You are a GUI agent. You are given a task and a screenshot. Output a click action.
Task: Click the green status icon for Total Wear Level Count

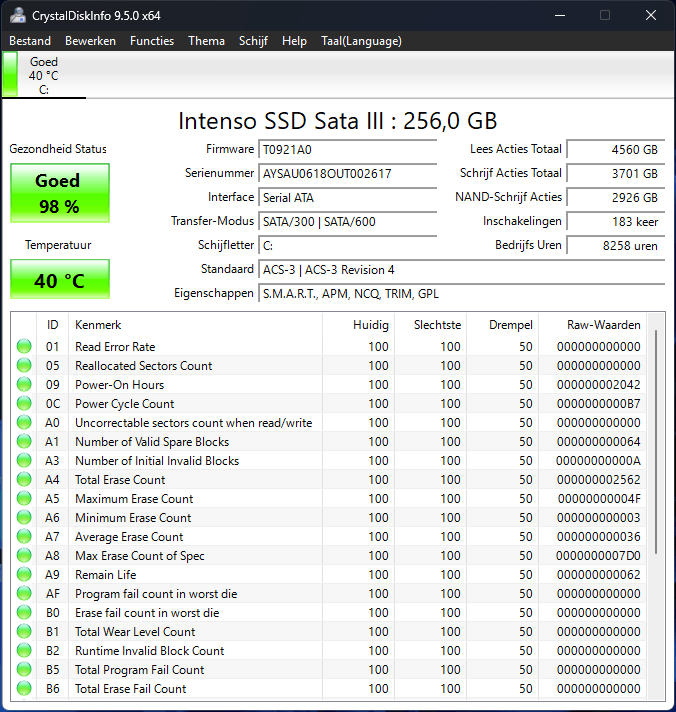click(24, 632)
